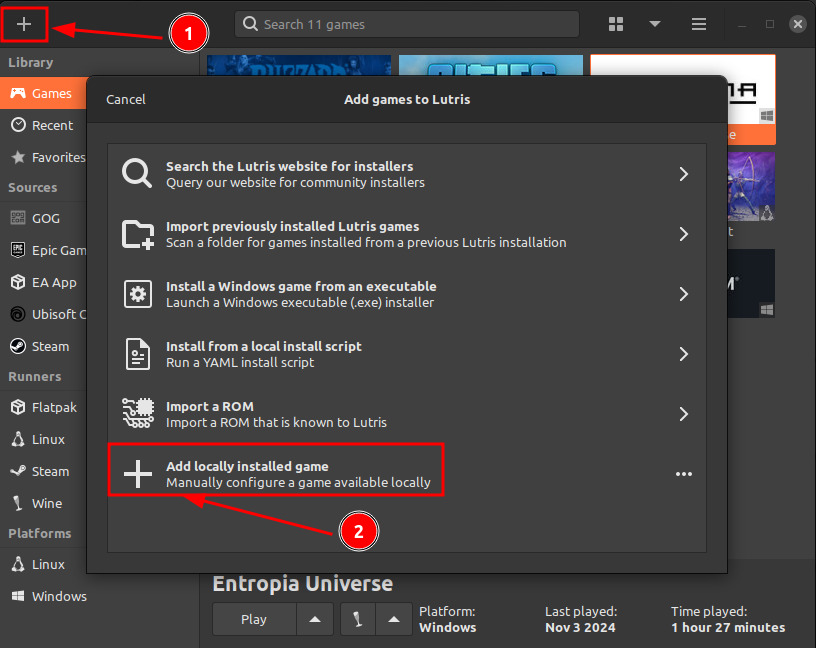
Task: Choose Import a ROM option
Action: [406, 414]
